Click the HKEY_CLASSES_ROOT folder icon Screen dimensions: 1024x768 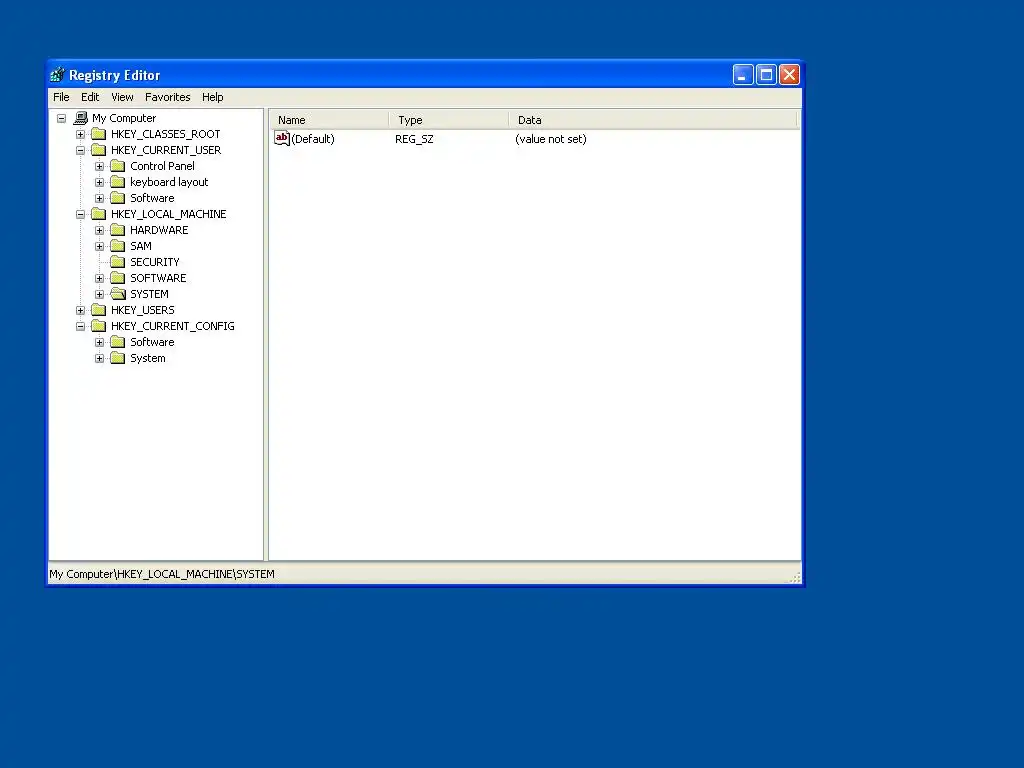click(99, 134)
